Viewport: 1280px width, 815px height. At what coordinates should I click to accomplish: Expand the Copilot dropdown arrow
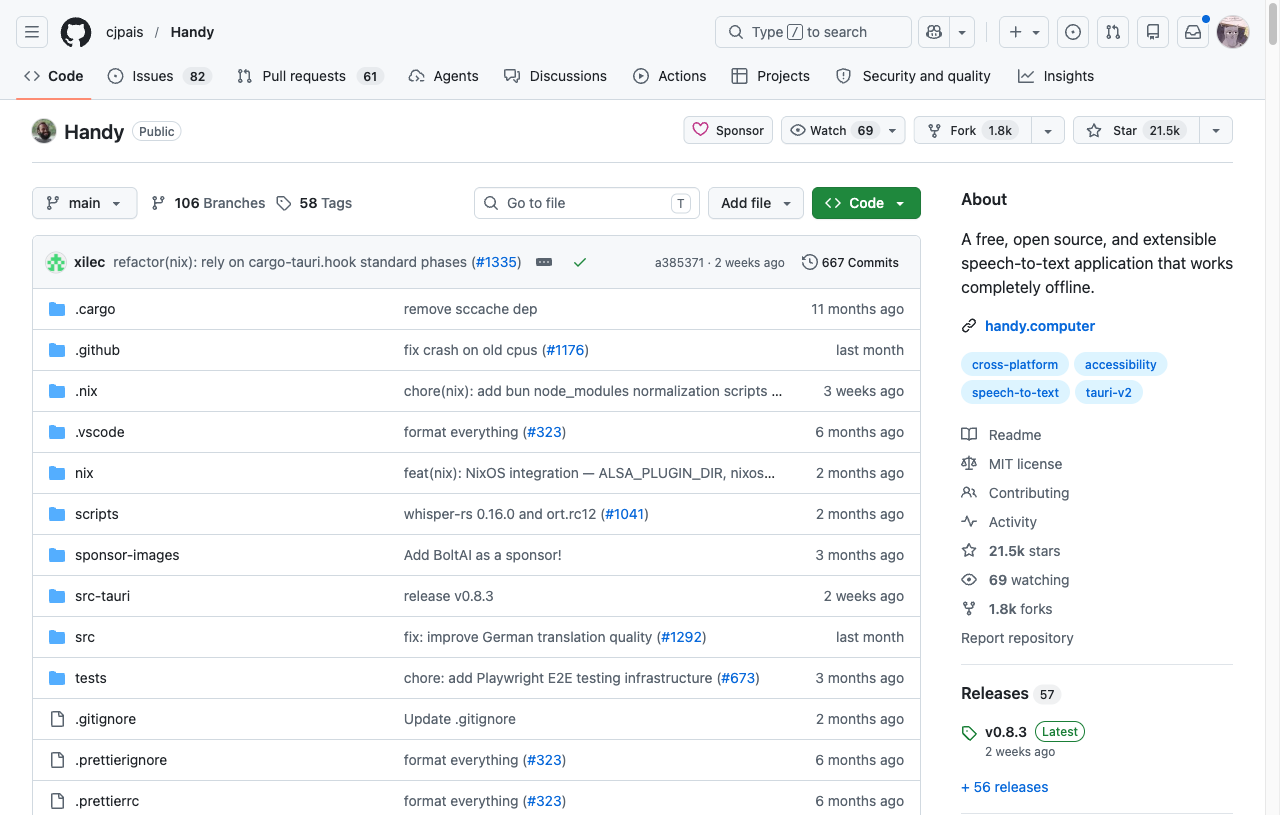pyautogui.click(x=962, y=32)
